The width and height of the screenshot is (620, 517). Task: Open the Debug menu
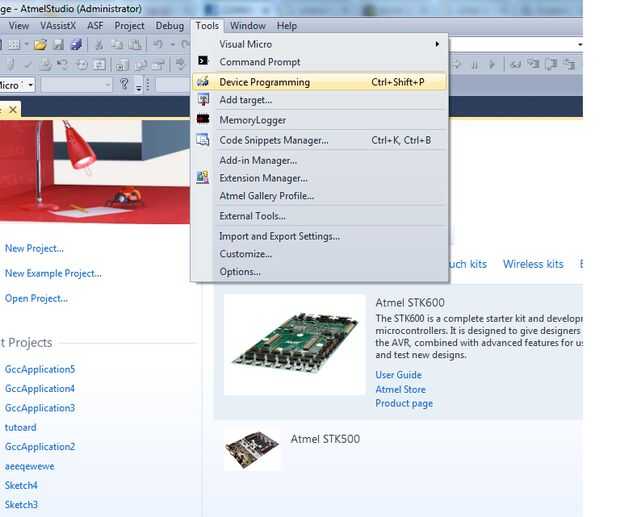(170, 26)
